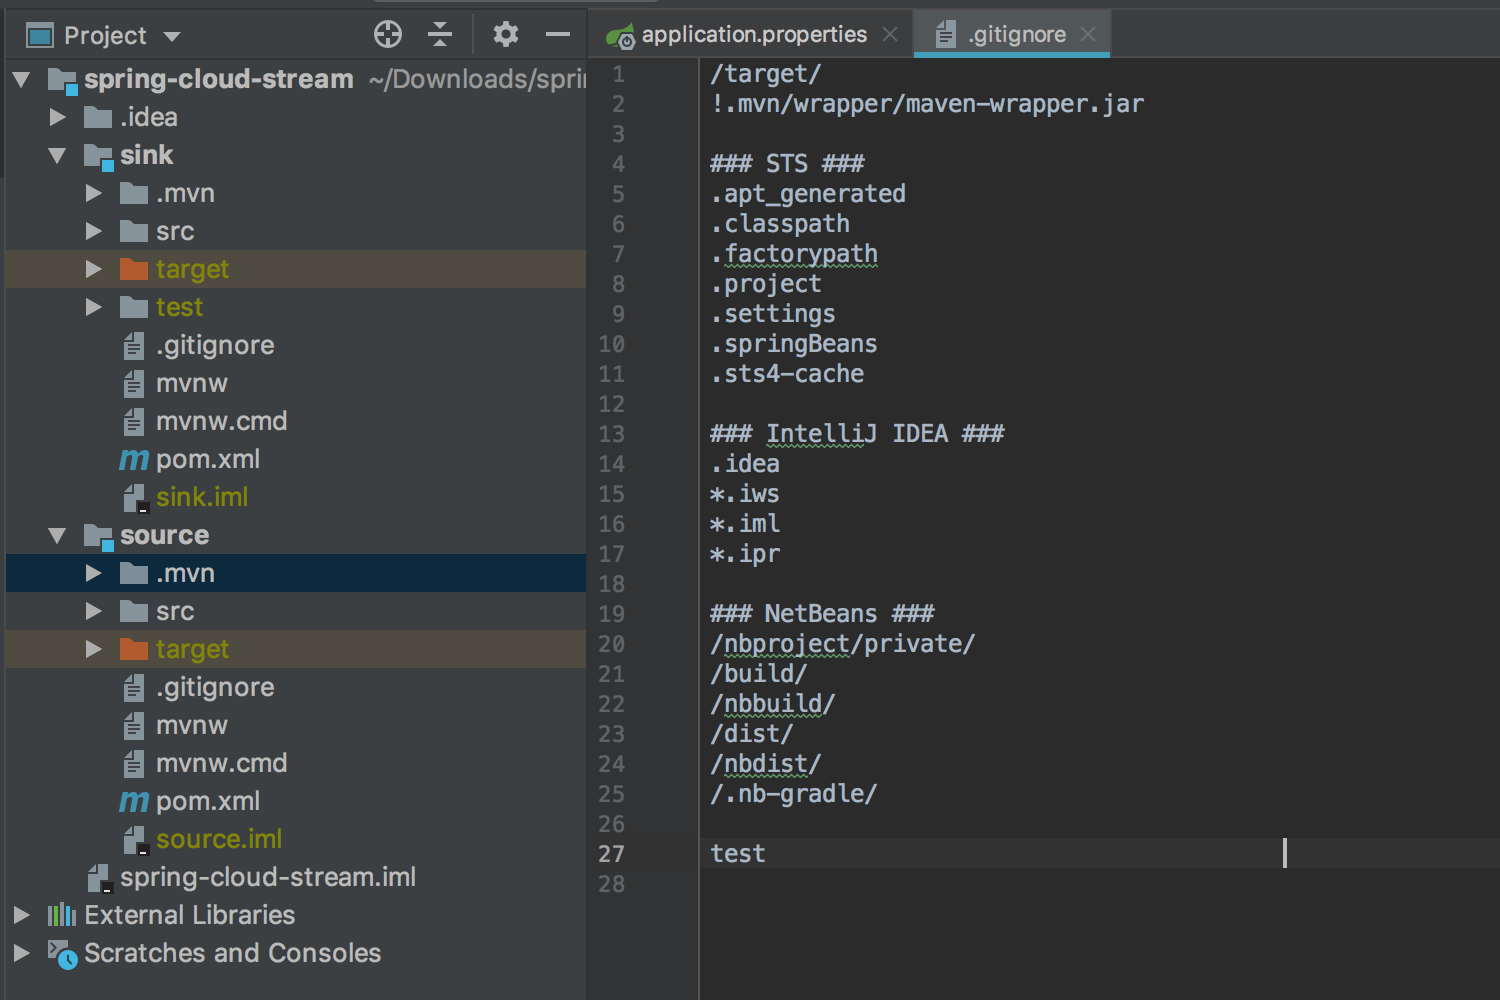The image size is (1500, 1000).
Task: Expand External Libraries node
Action: click(x=21, y=915)
